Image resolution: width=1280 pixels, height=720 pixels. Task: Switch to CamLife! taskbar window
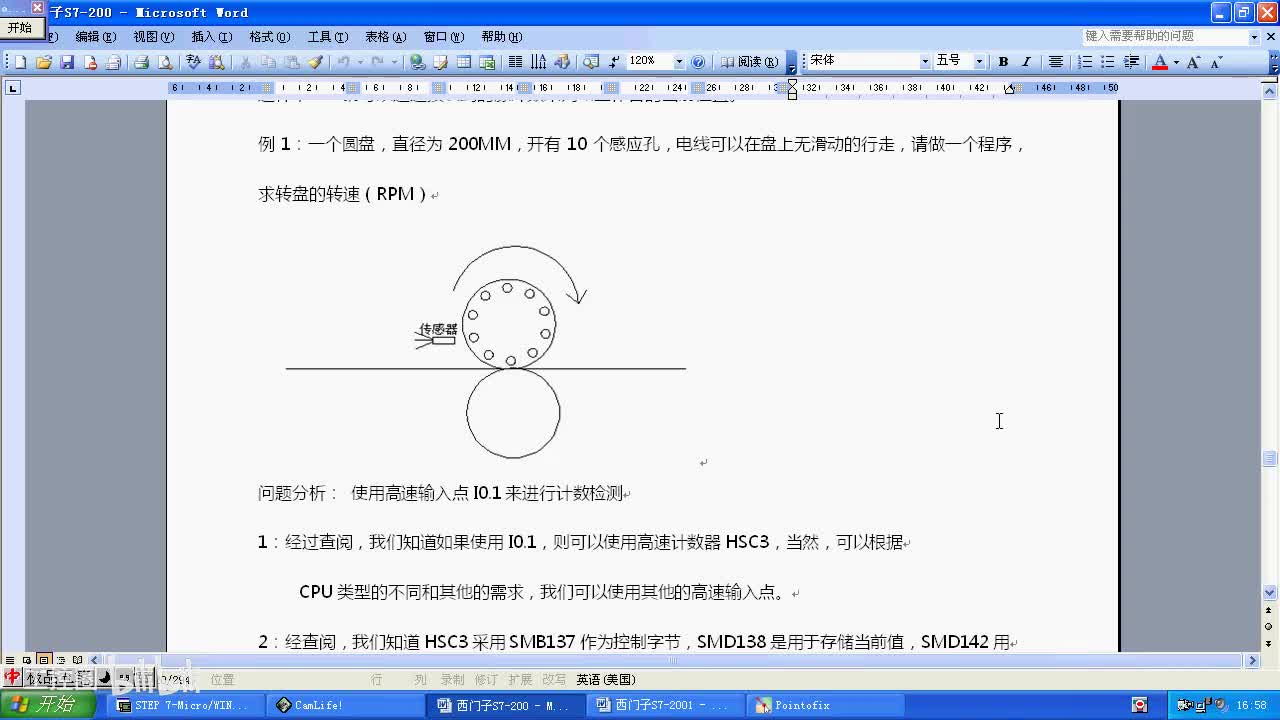pyautogui.click(x=343, y=705)
